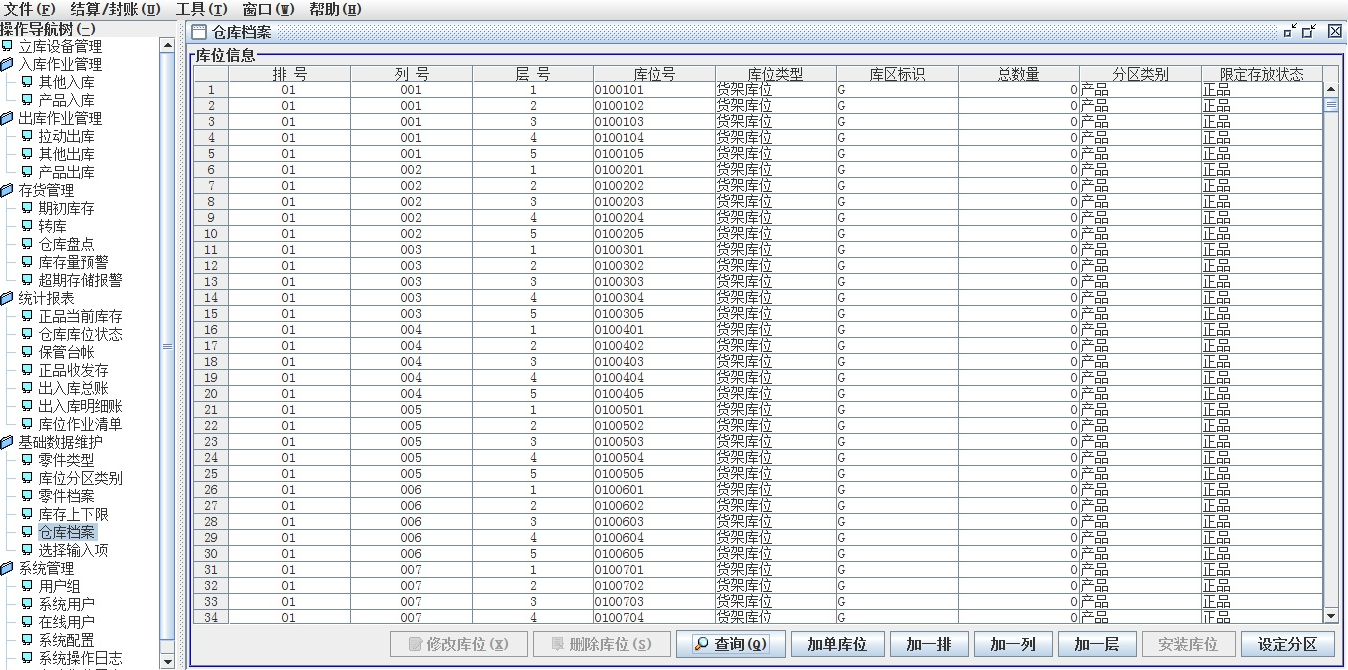Collapse the 基础数据维护 tree node
Viewport: 1348px width, 670px height.
(8, 442)
